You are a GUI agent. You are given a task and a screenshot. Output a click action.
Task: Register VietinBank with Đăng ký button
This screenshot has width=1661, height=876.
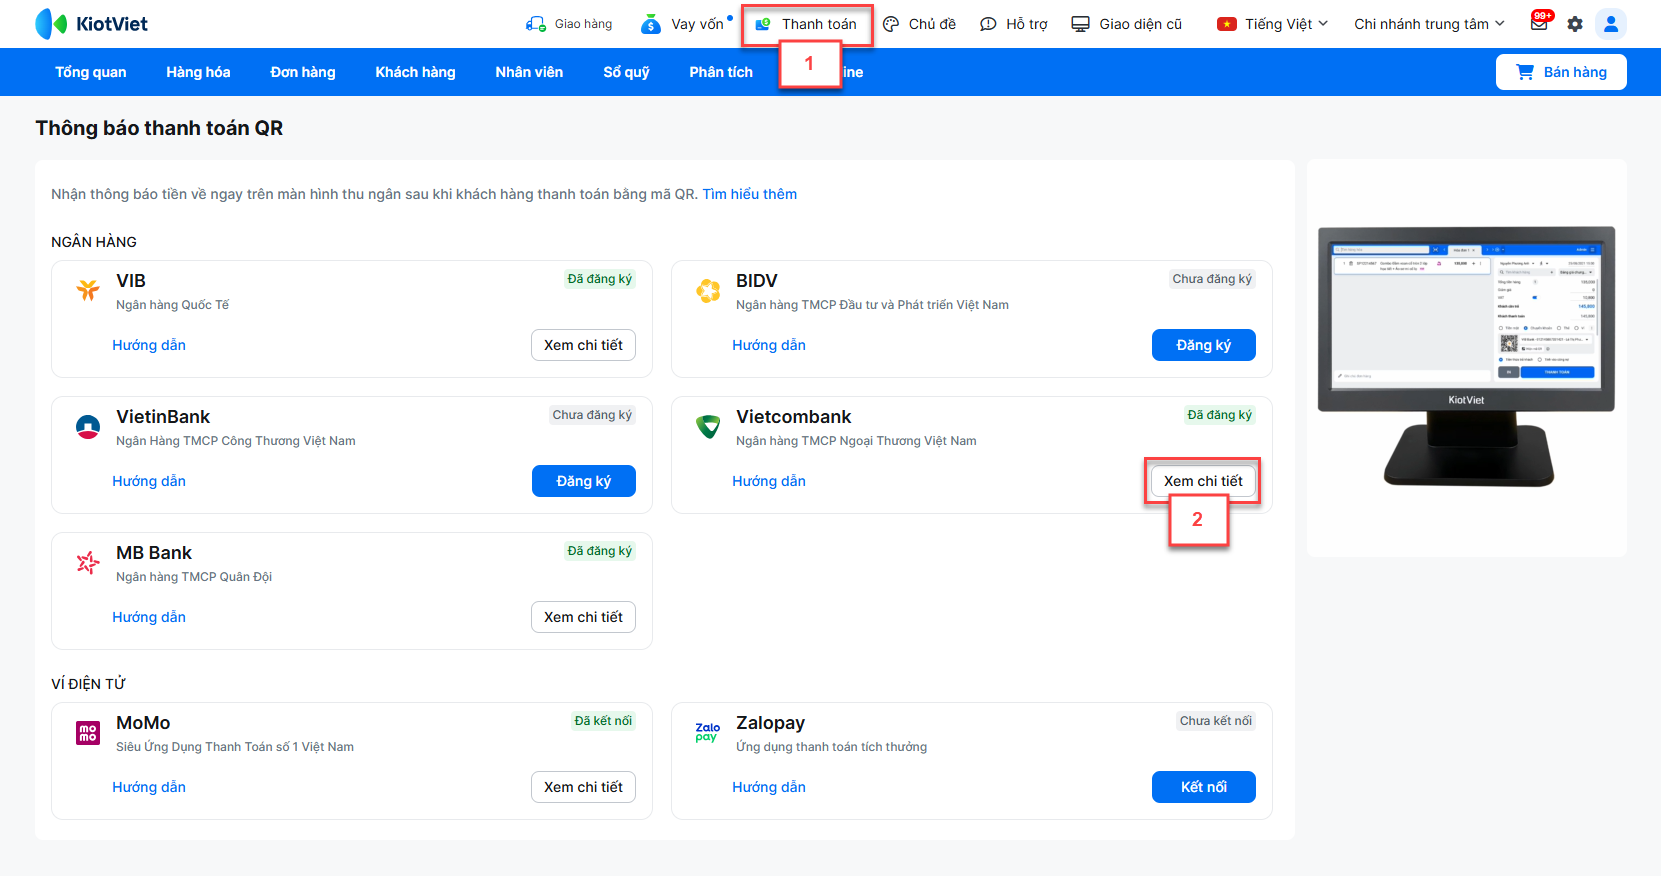pos(583,481)
